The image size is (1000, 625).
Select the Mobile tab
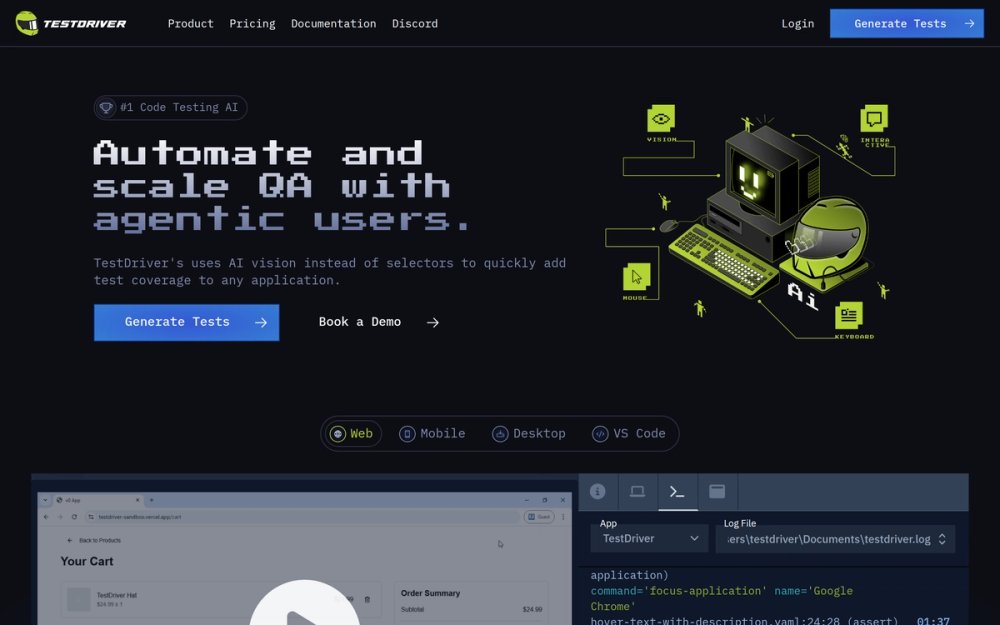[x=432, y=434]
